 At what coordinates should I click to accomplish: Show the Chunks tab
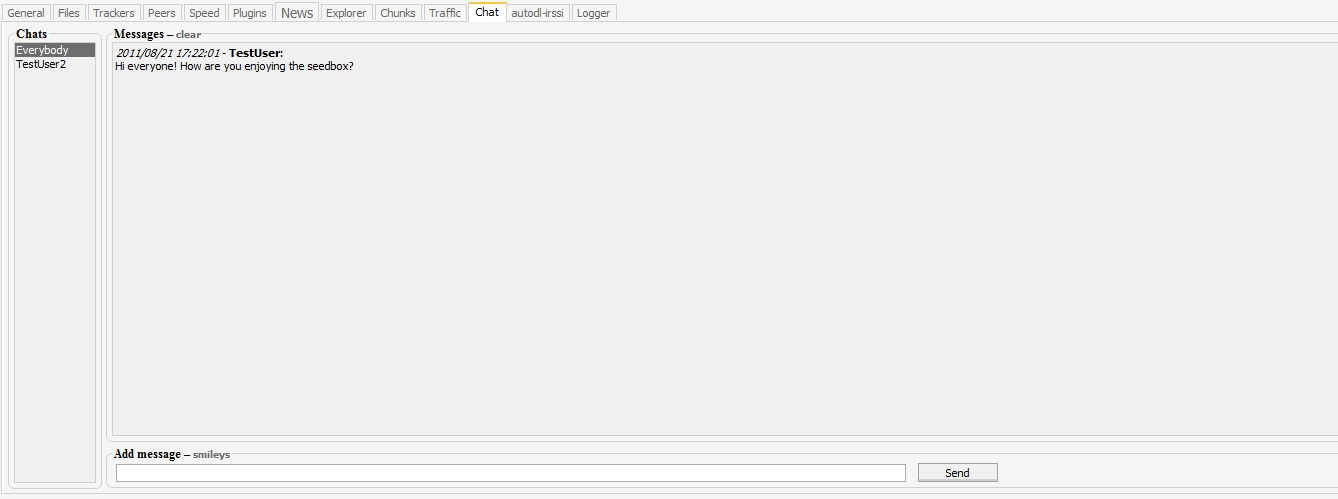[398, 13]
